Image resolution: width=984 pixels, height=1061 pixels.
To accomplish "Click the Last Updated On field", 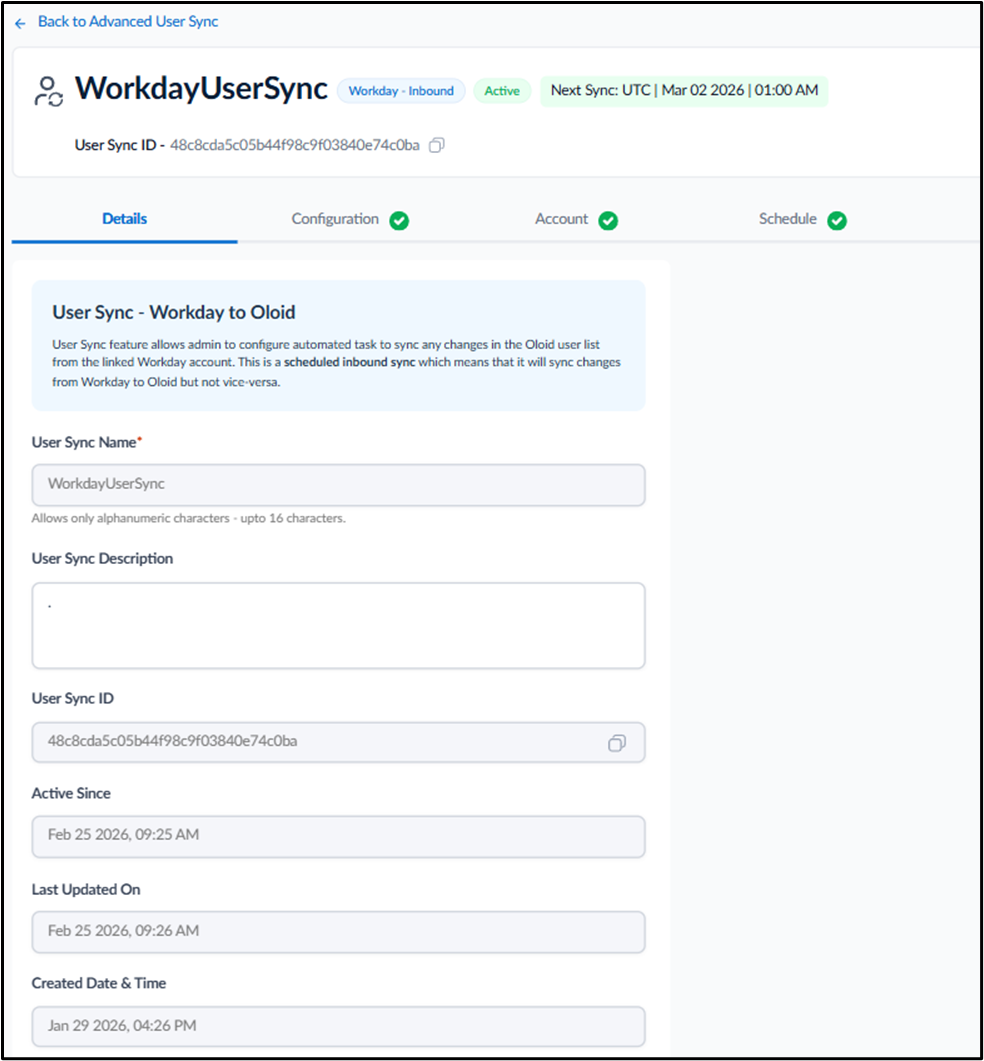I will click(338, 932).
